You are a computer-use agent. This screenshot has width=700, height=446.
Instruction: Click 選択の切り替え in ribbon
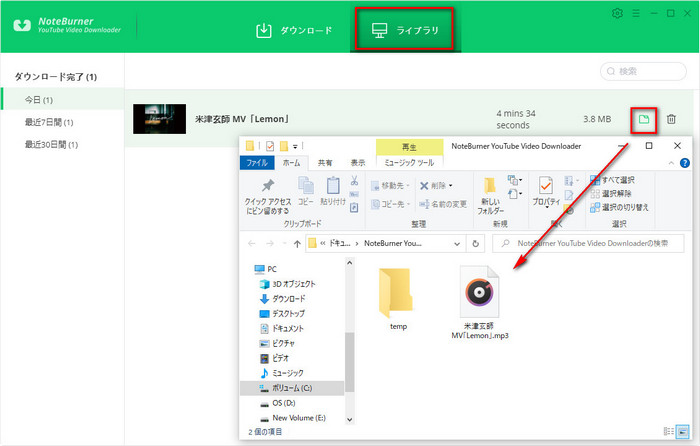click(x=620, y=207)
